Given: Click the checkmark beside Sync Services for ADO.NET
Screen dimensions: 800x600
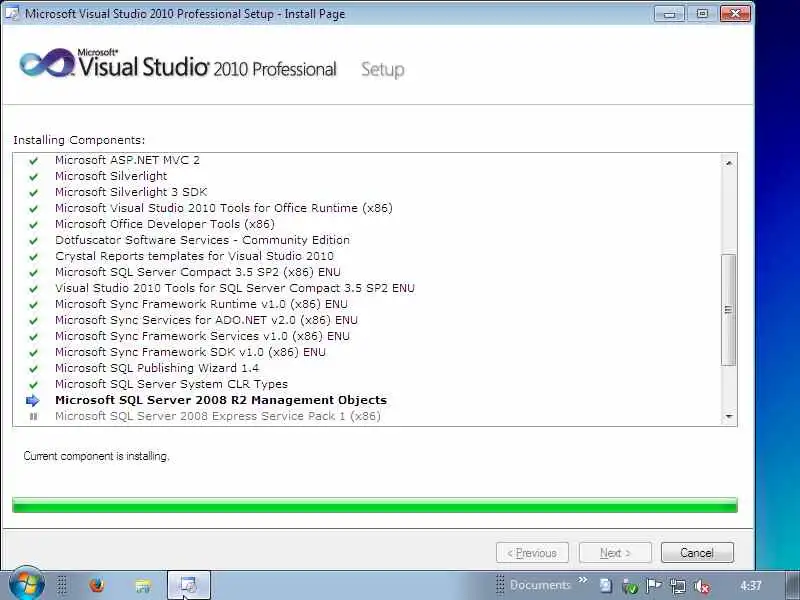Looking at the screenshot, I should [x=33, y=321].
